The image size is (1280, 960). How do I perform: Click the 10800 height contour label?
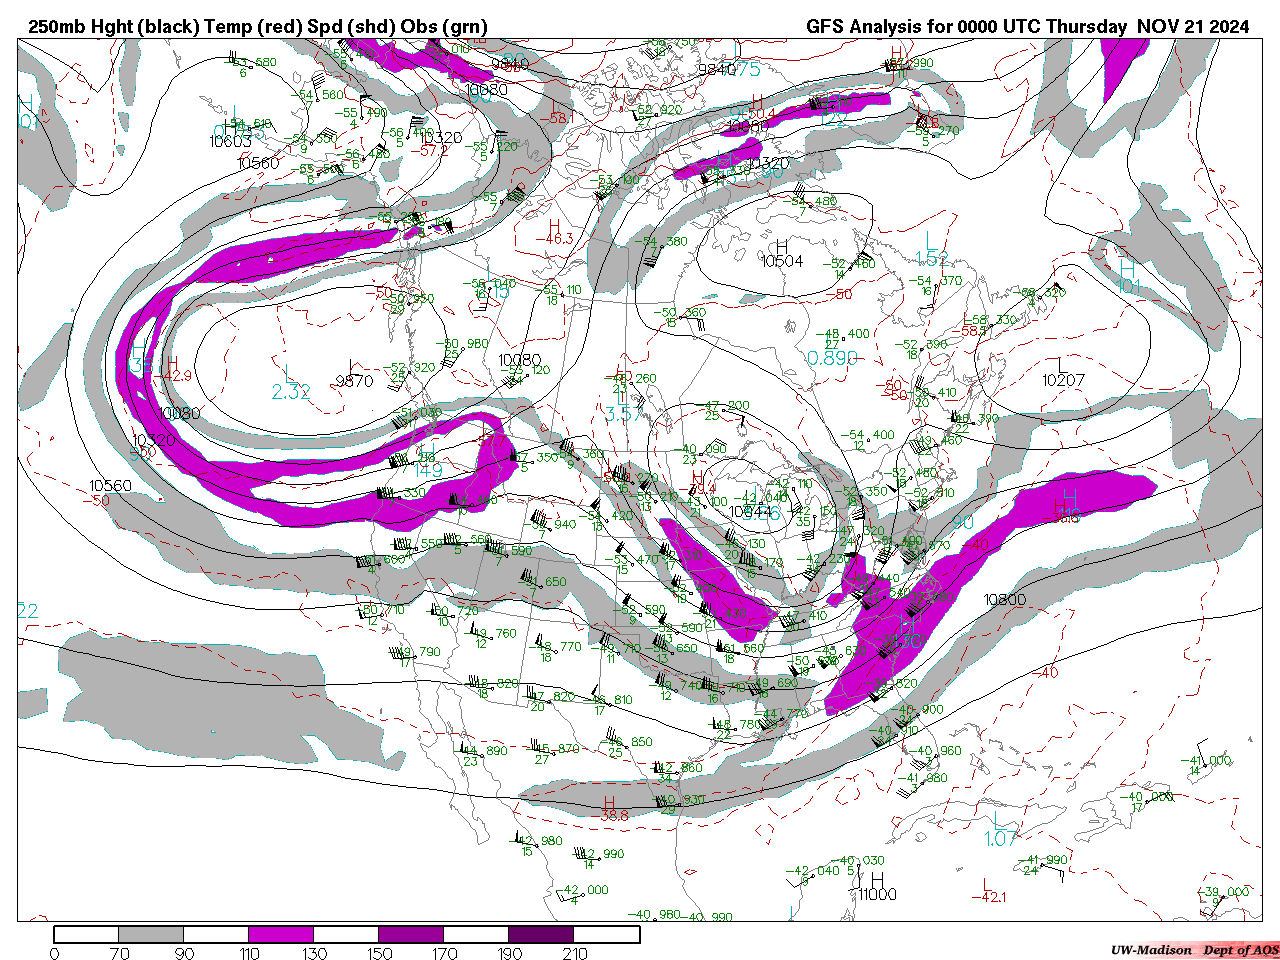[1004, 600]
